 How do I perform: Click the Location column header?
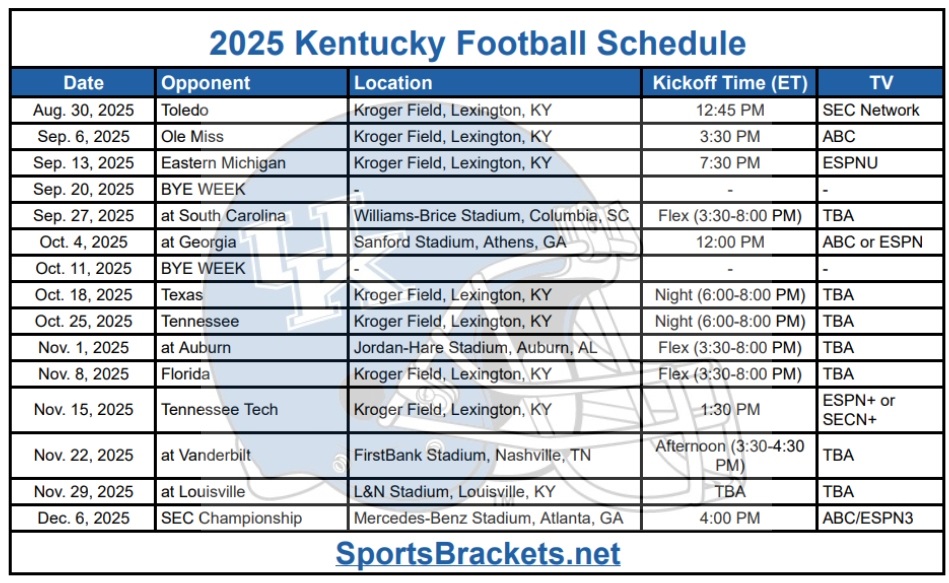(494, 83)
